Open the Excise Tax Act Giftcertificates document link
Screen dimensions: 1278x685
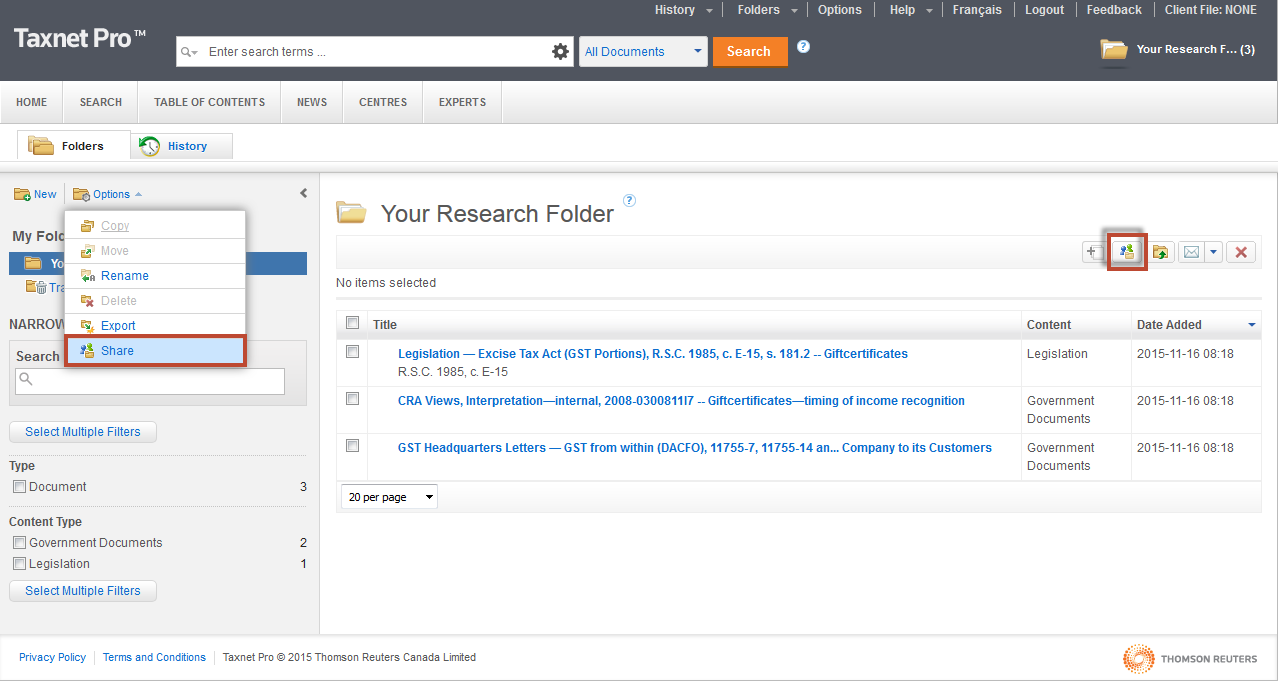653,354
